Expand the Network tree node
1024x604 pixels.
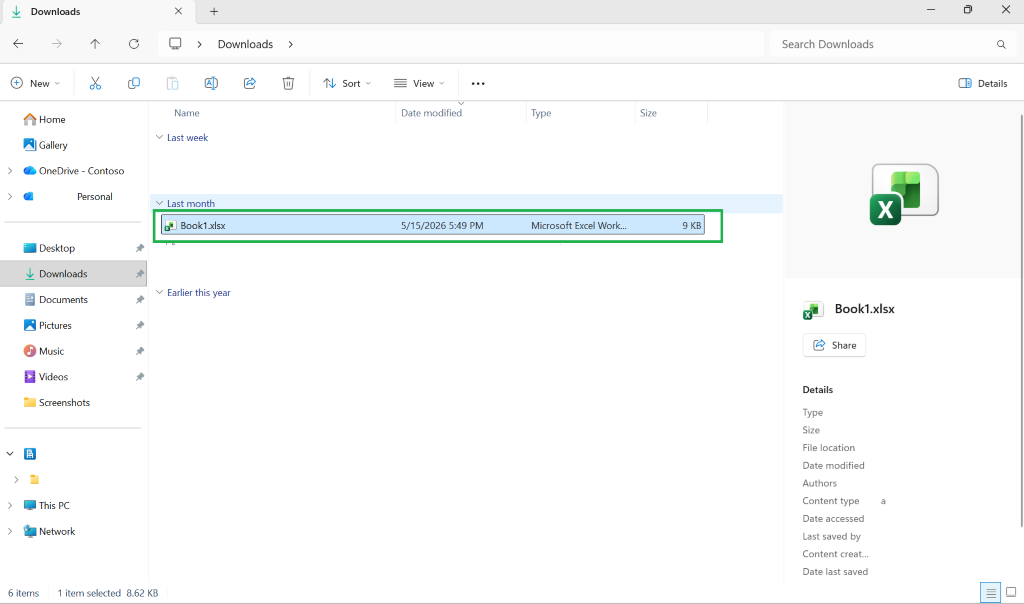(10, 532)
